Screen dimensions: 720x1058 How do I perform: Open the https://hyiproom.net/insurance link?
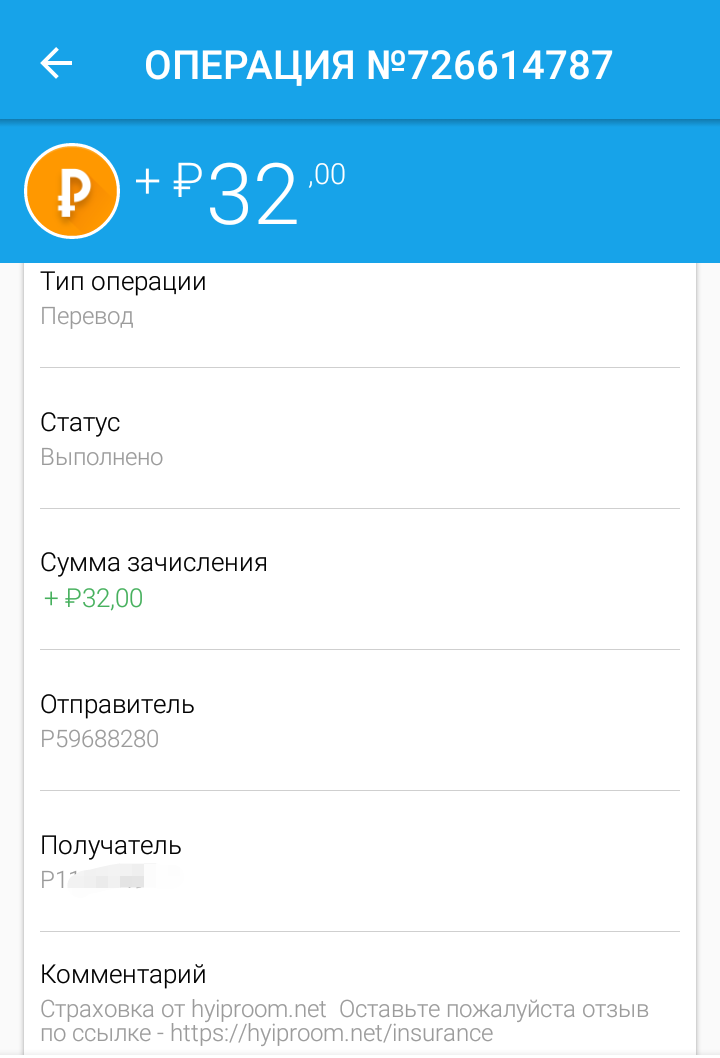pos(331,1033)
